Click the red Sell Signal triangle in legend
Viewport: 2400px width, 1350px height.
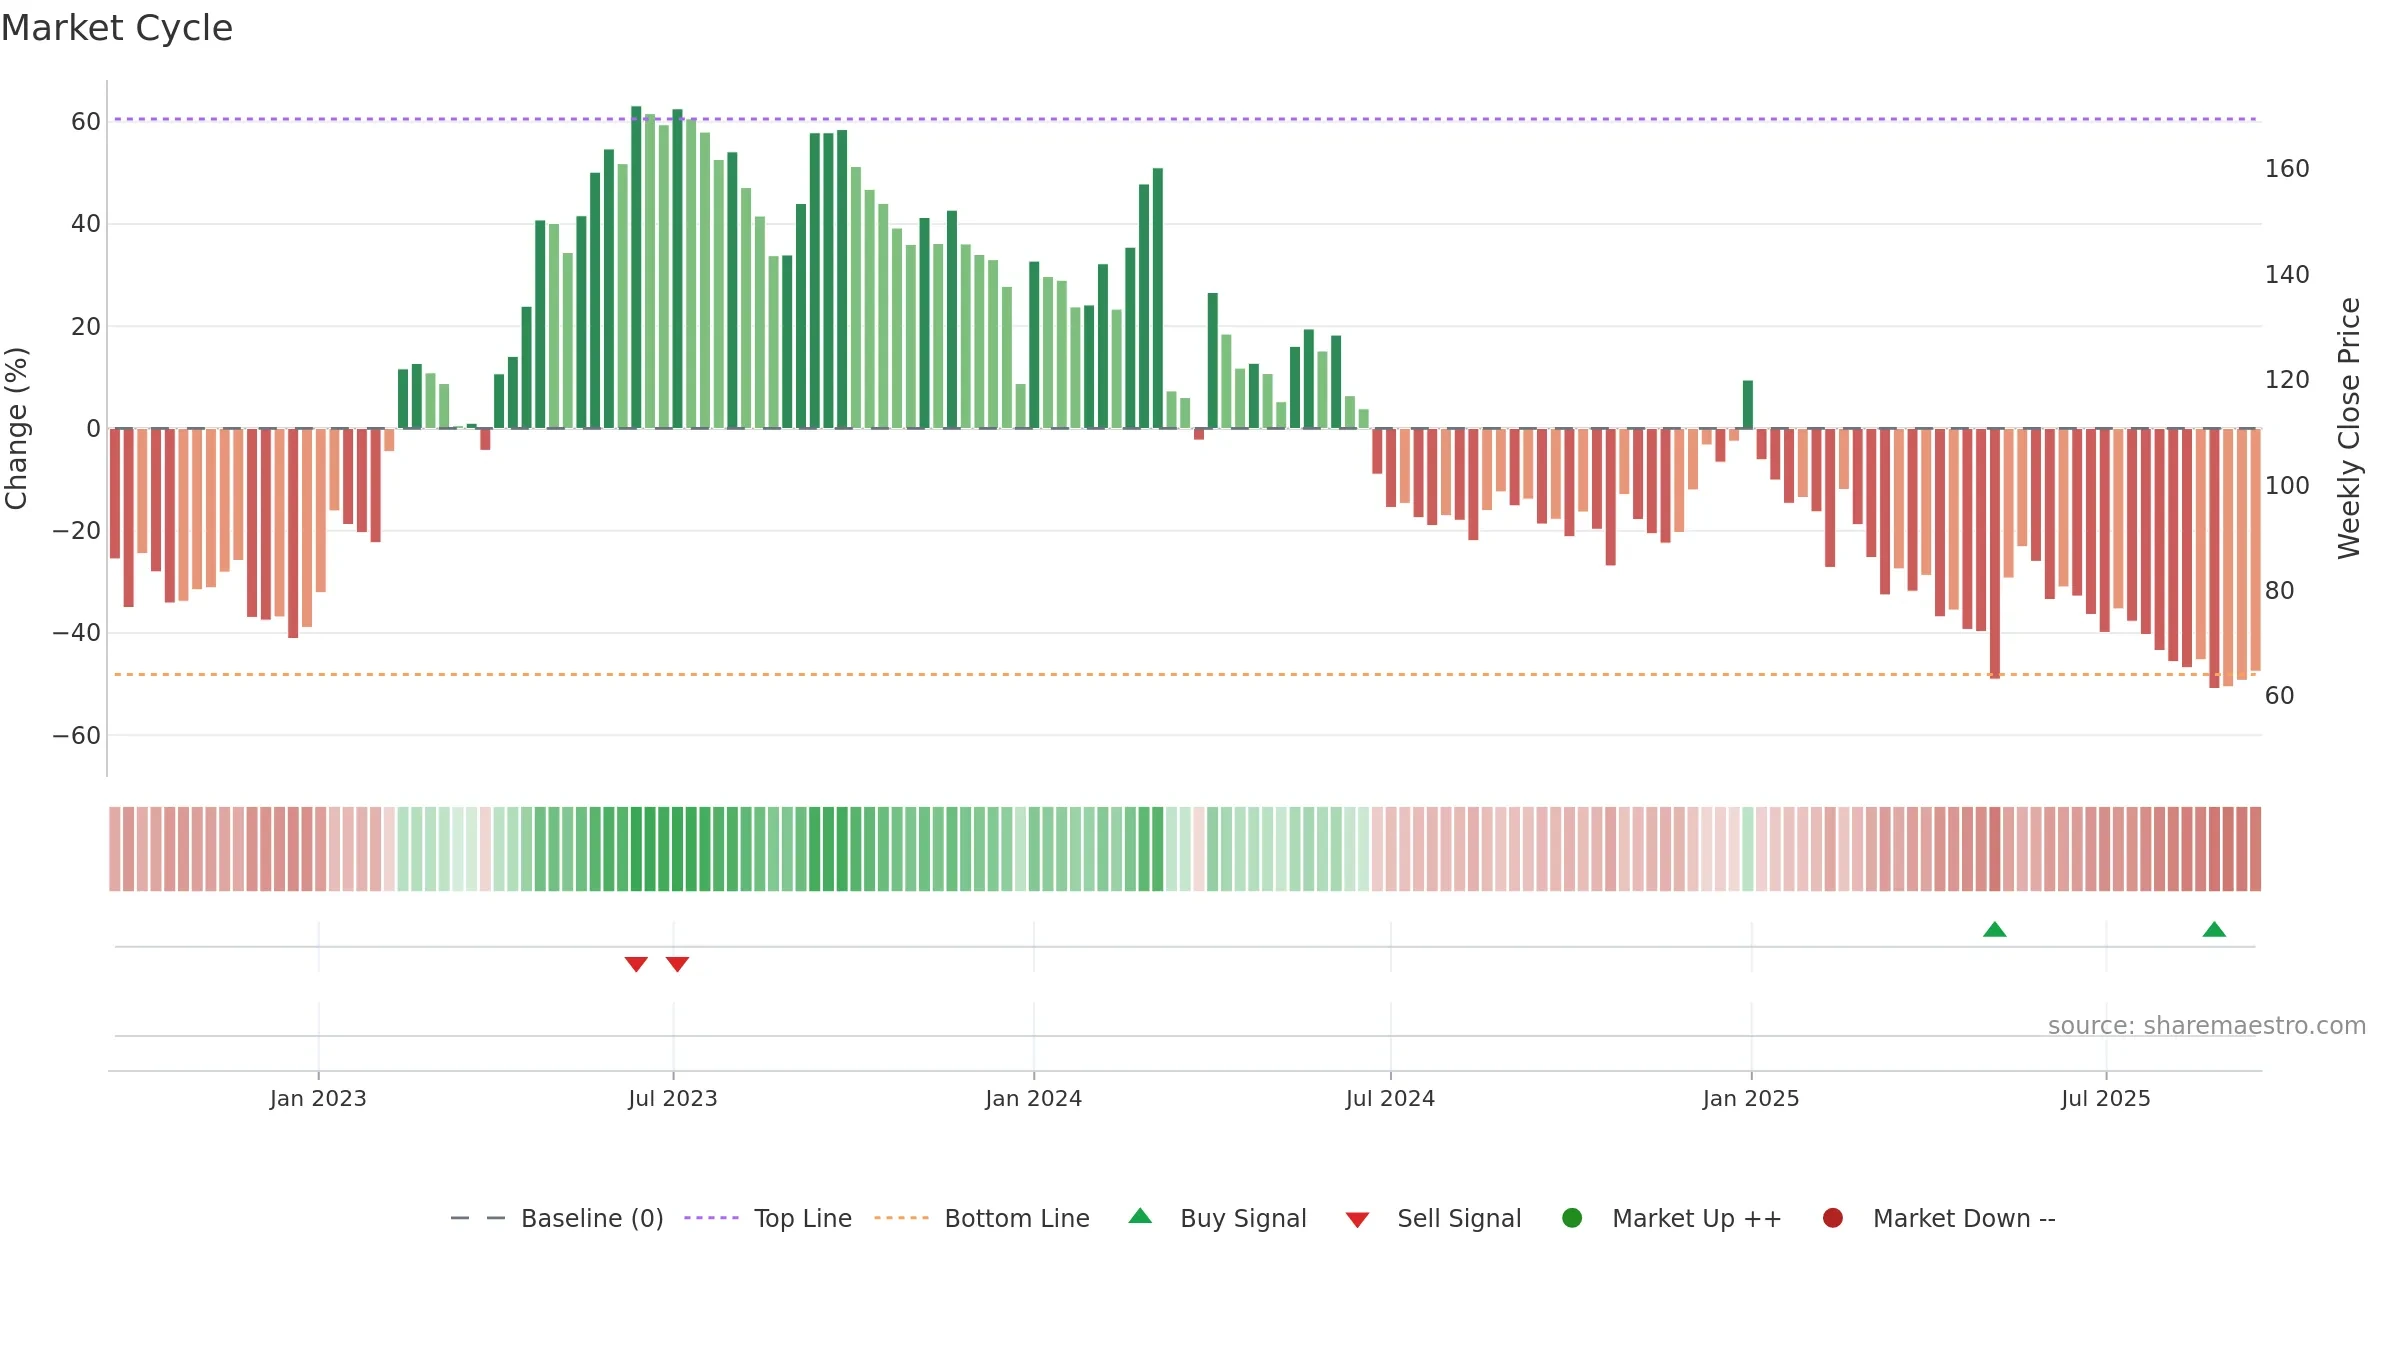[x=1357, y=1220]
